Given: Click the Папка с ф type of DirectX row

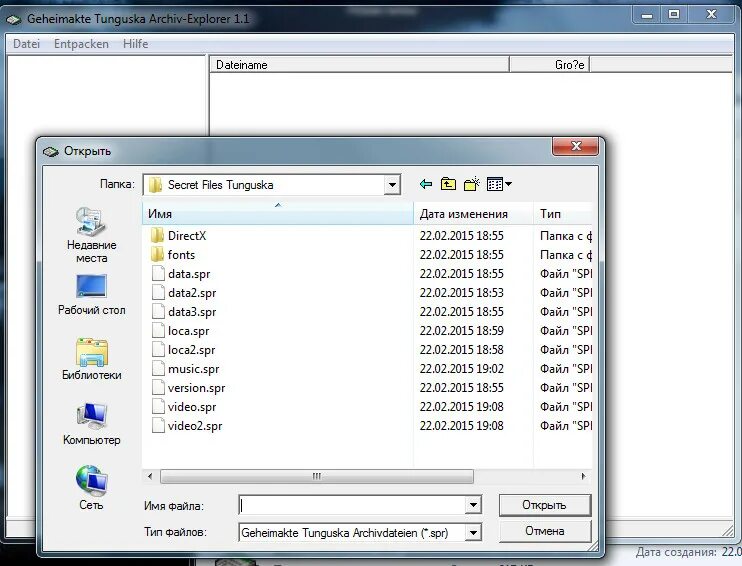Looking at the screenshot, I should [x=566, y=235].
